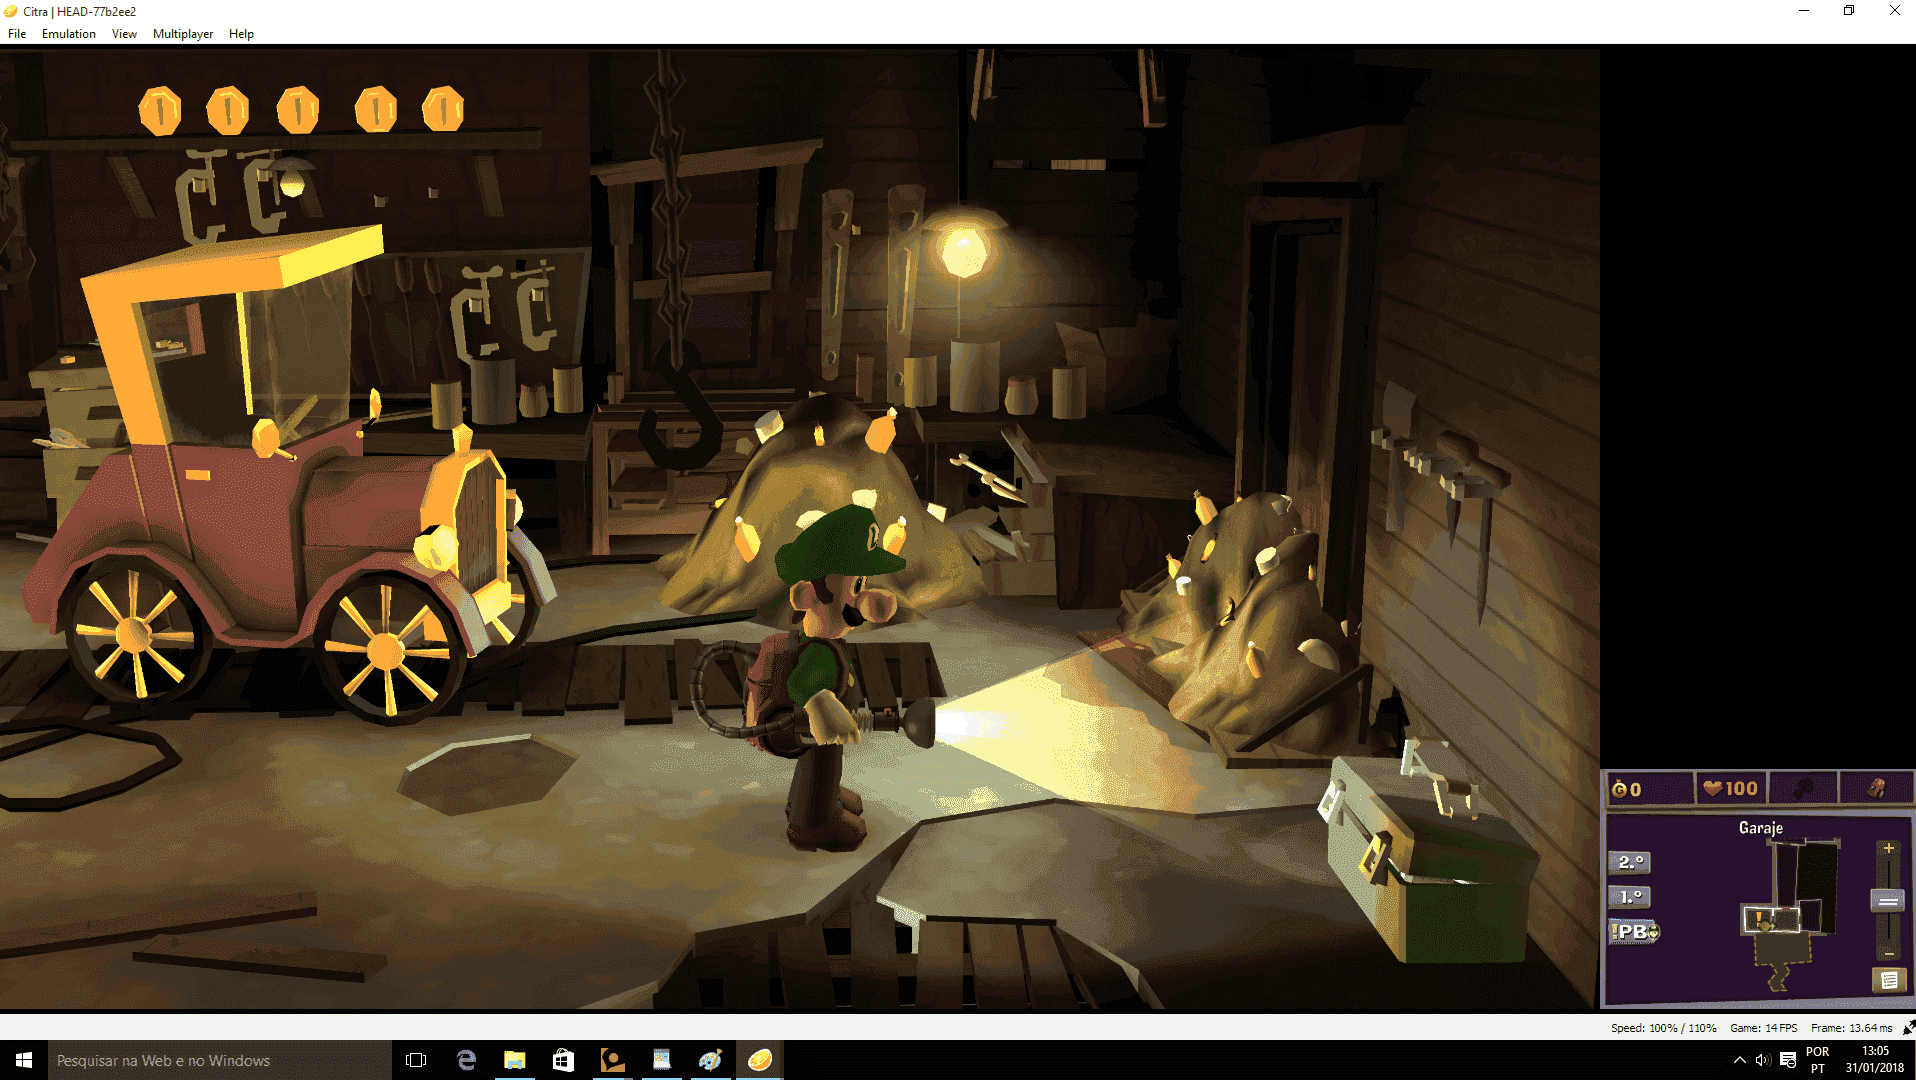Launch Microsoft Edge from the taskbar

(466, 1060)
